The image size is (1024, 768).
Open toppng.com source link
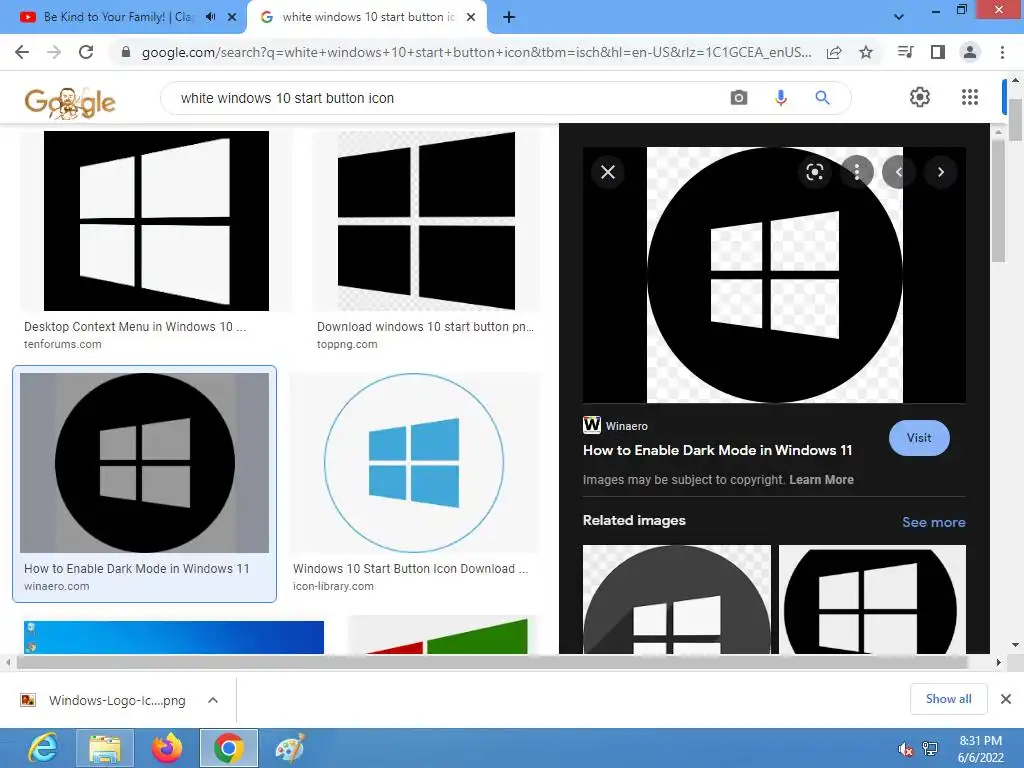pyautogui.click(x=347, y=344)
